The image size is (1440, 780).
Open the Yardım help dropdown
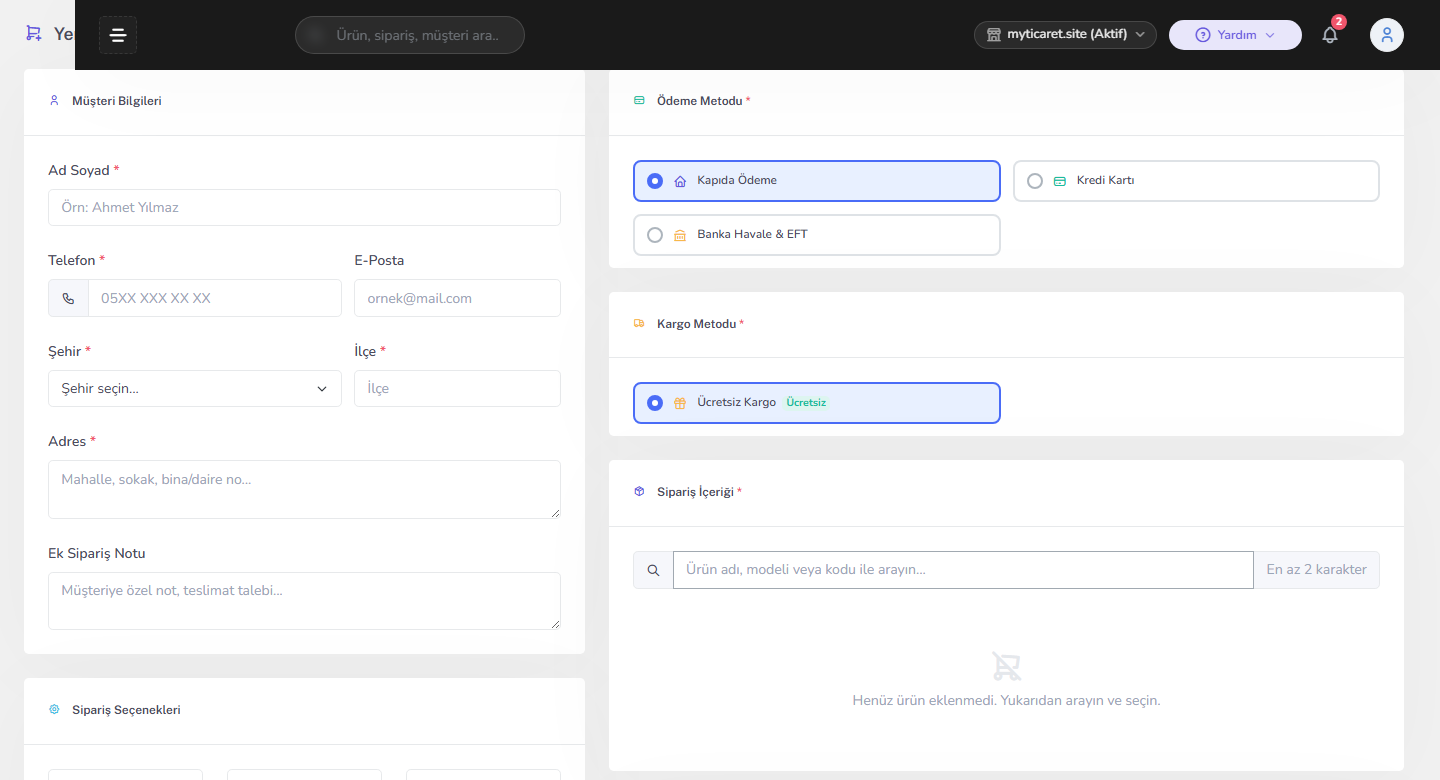(1235, 35)
